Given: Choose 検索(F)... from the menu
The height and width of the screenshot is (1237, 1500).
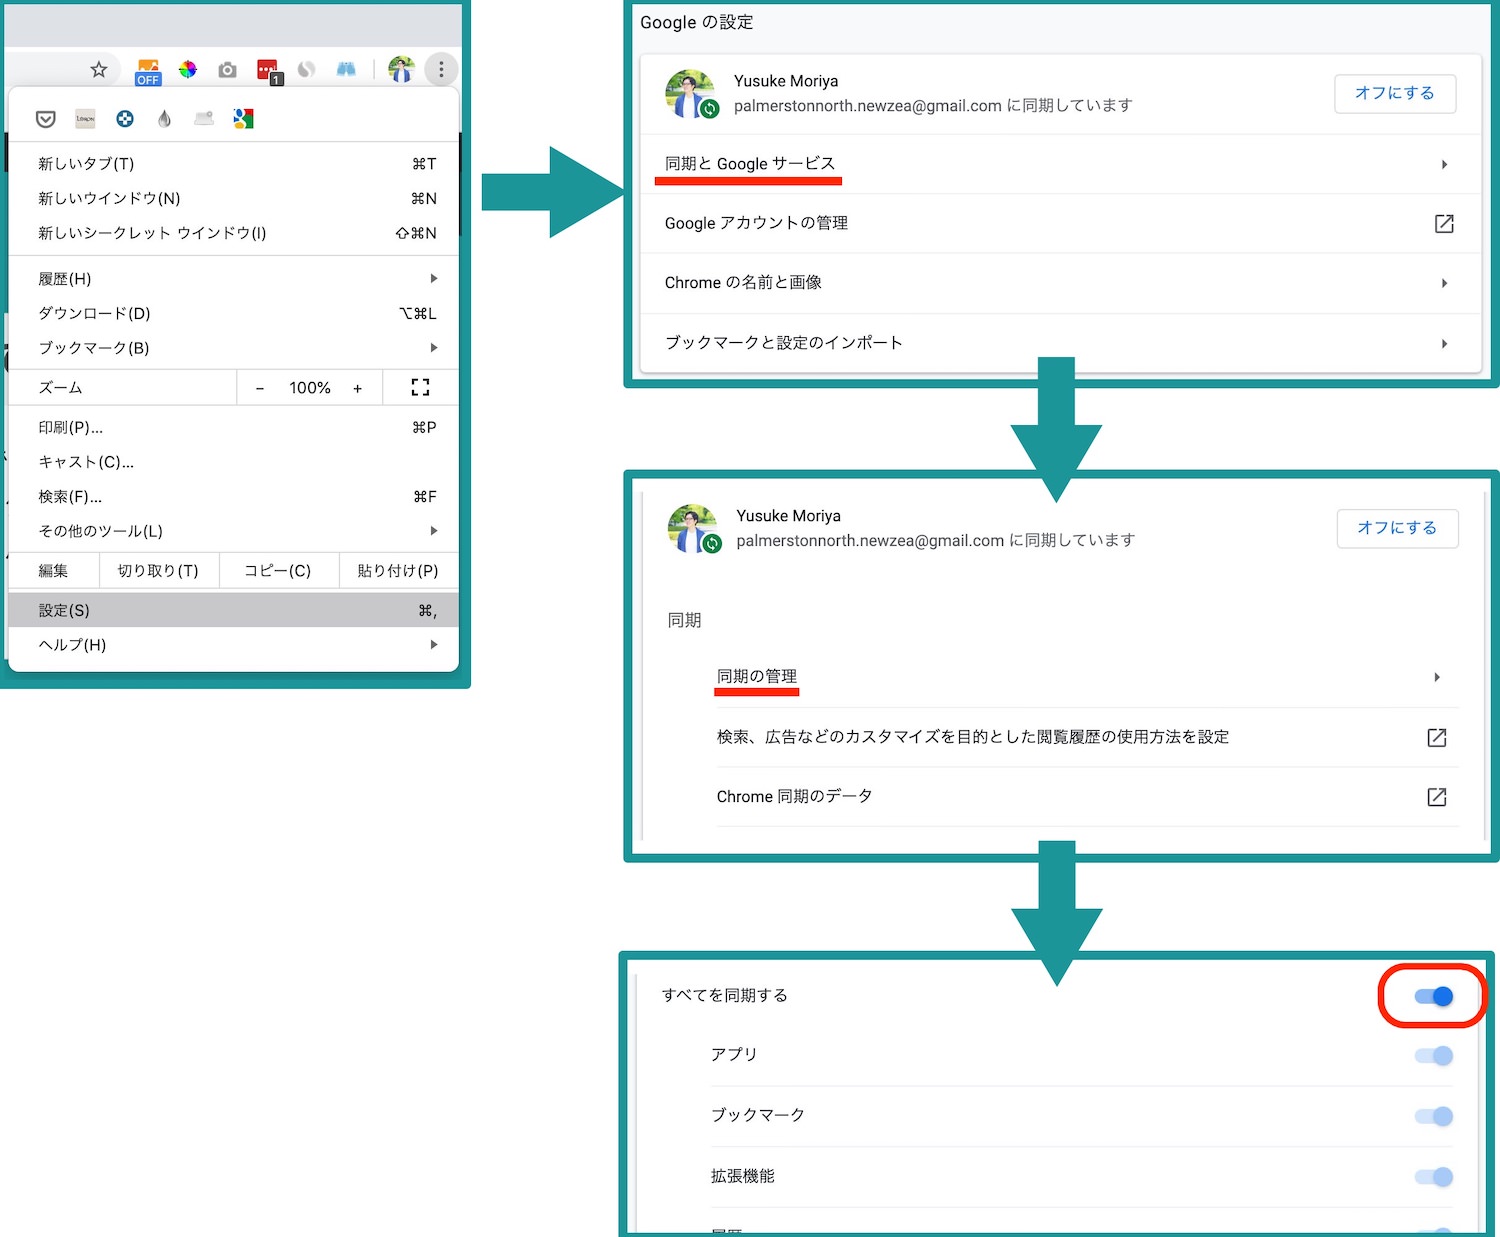Looking at the screenshot, I should point(233,497).
